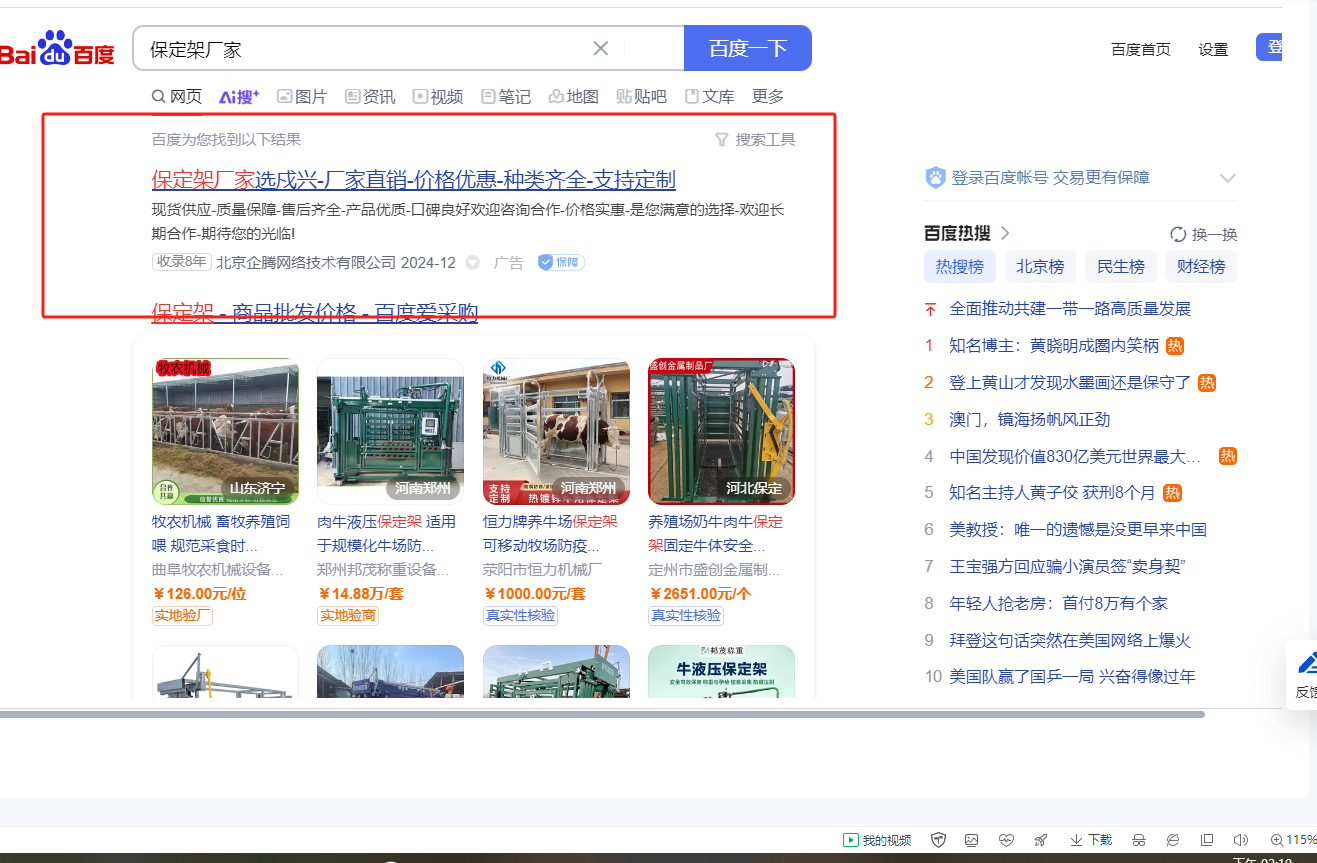This screenshot has height=863, width=1317.
Task: Click the Baidu logo
Action: pyautogui.click(x=58, y=49)
